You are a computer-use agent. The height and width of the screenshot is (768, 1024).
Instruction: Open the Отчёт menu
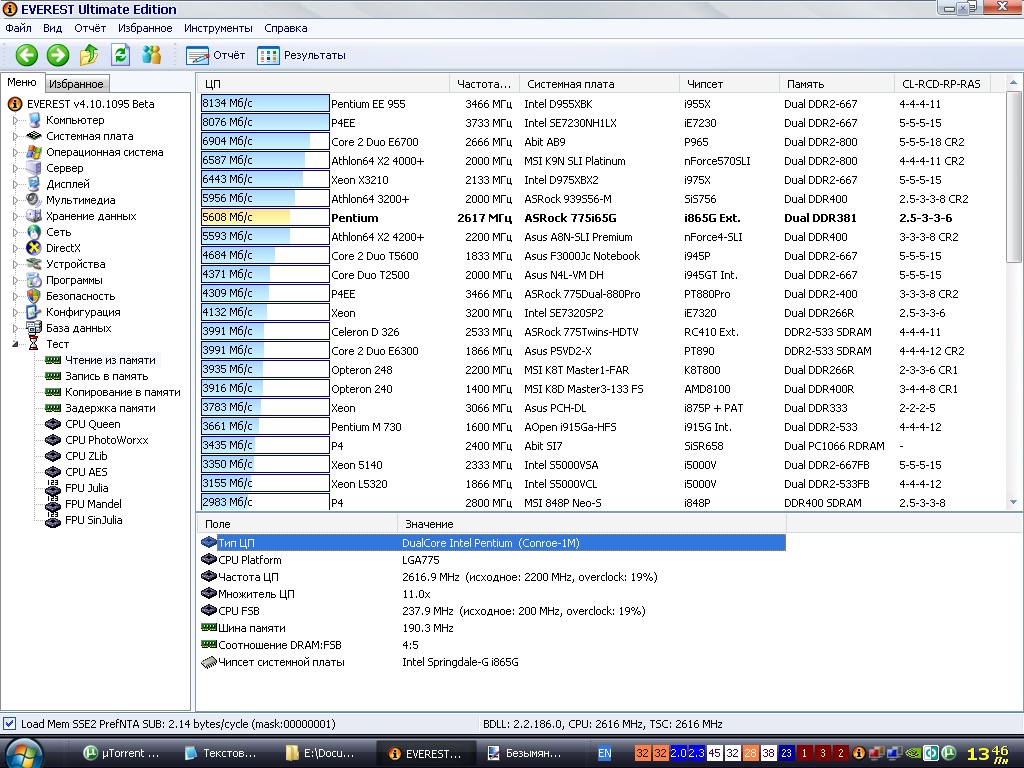pos(90,28)
